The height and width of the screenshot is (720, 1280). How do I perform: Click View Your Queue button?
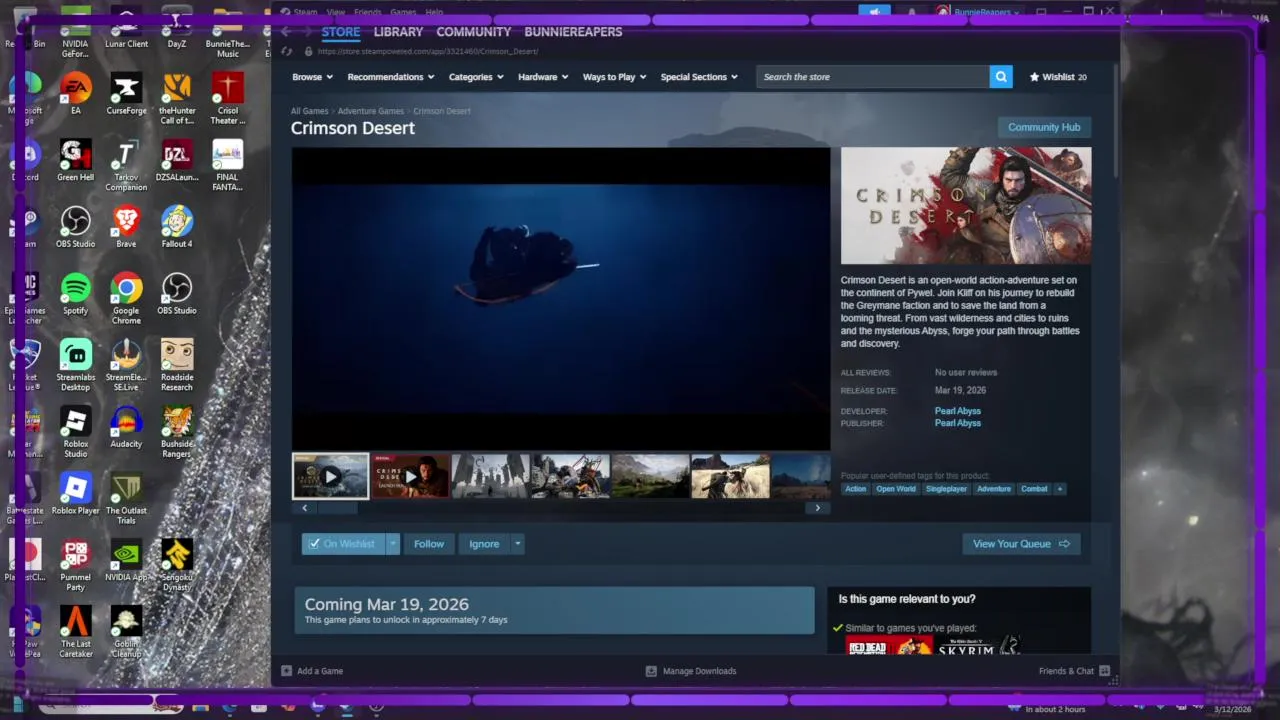(x=1021, y=544)
